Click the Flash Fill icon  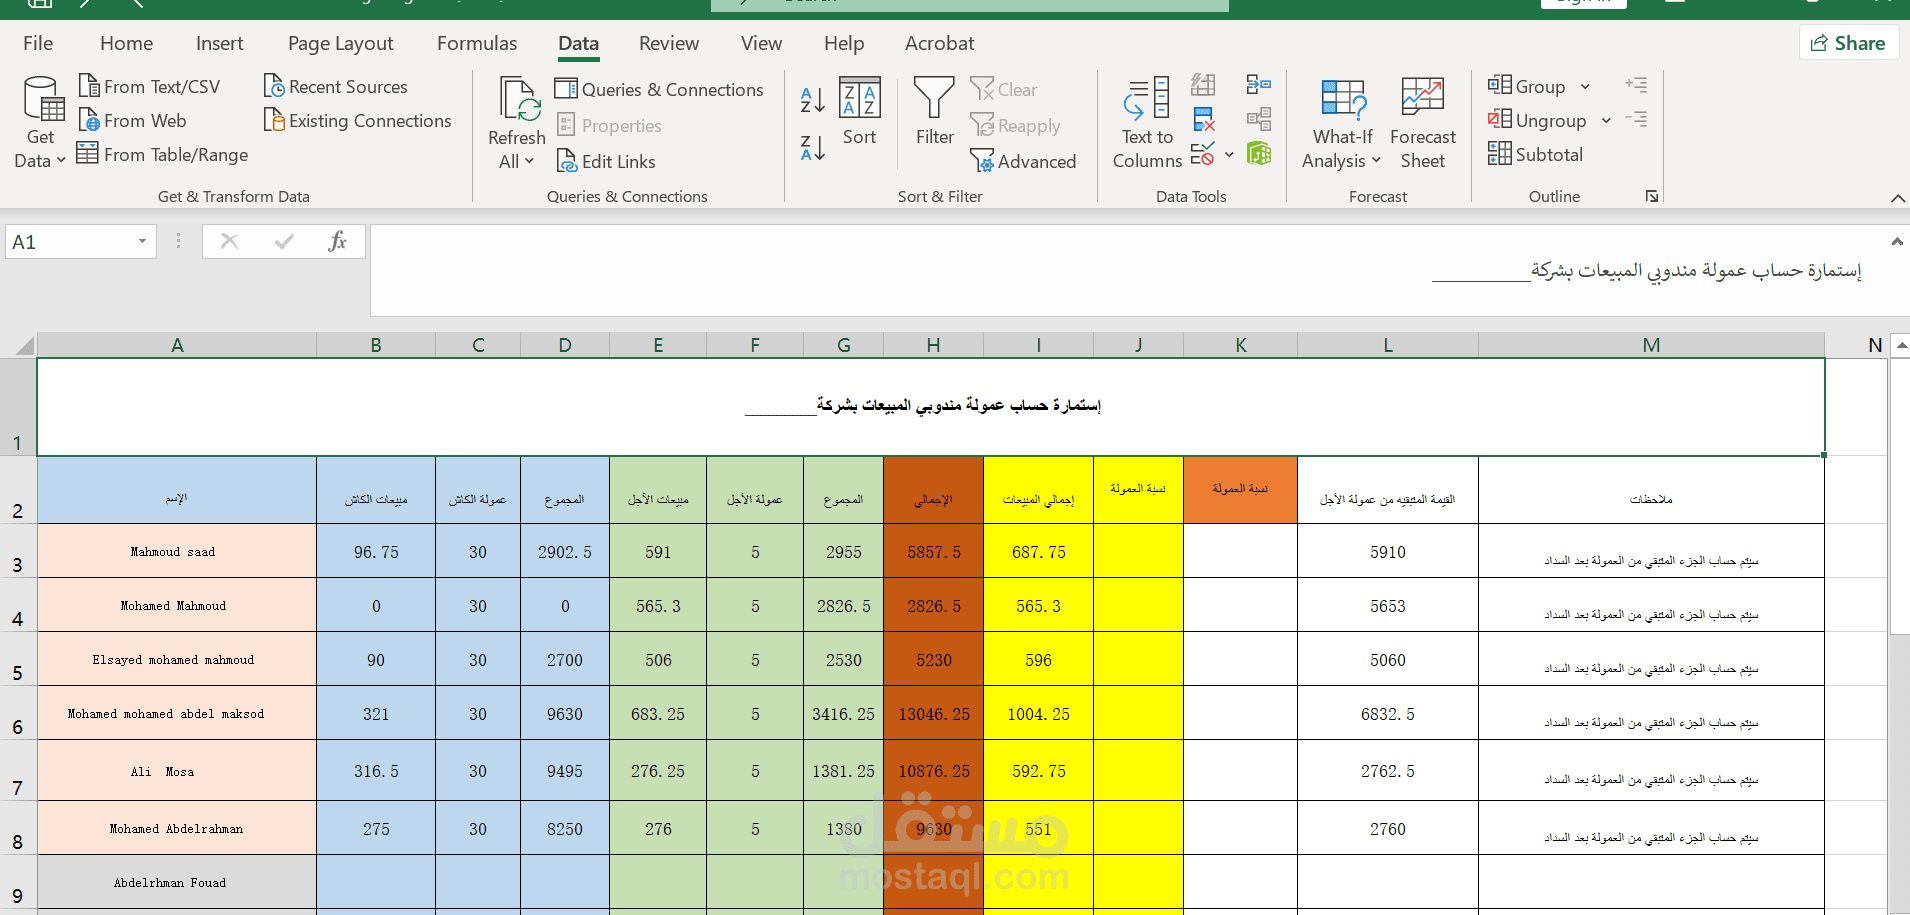point(1204,85)
